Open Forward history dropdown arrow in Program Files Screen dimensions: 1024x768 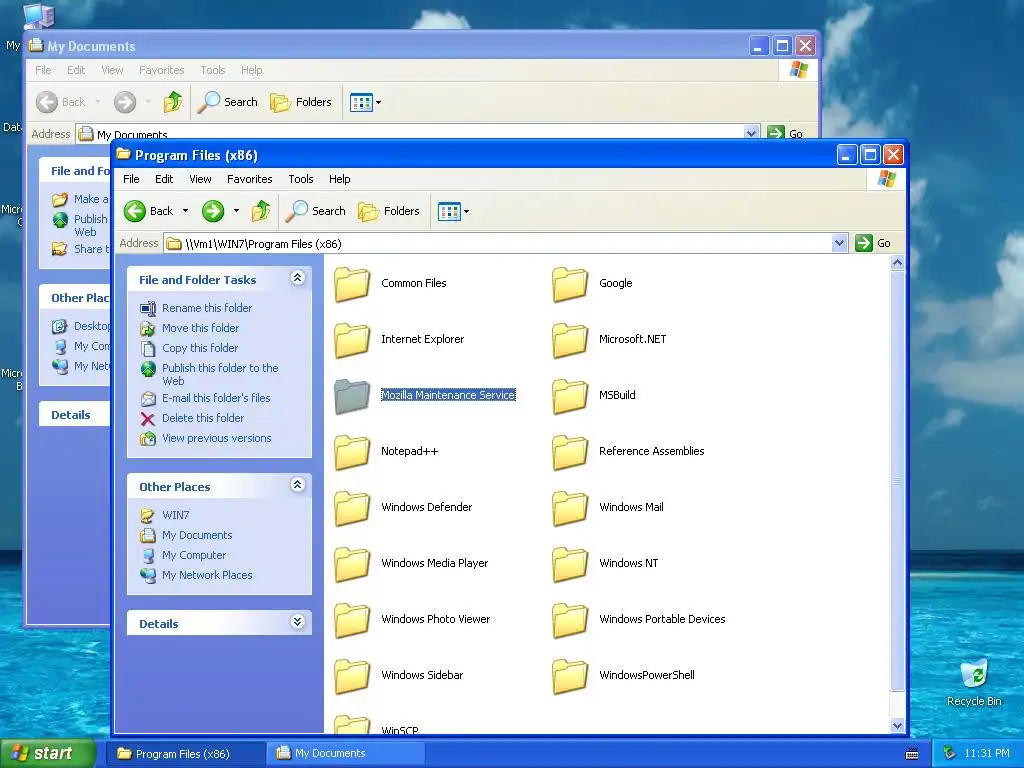pos(236,211)
